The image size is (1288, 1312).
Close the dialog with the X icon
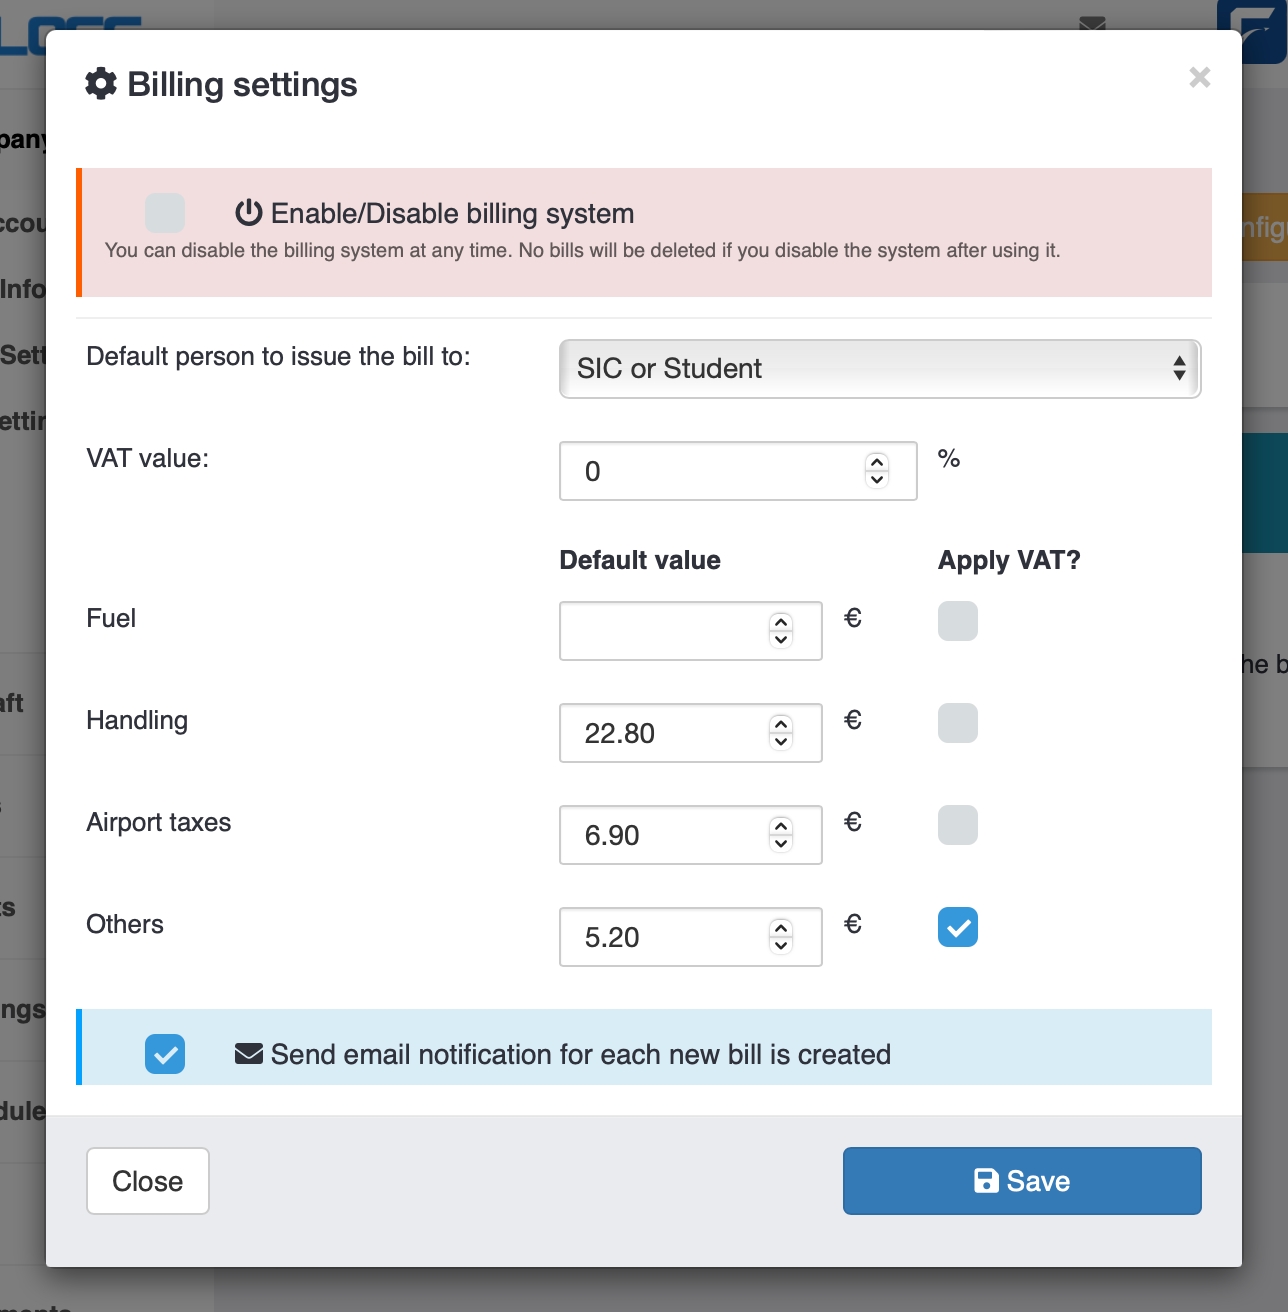pyautogui.click(x=1199, y=78)
